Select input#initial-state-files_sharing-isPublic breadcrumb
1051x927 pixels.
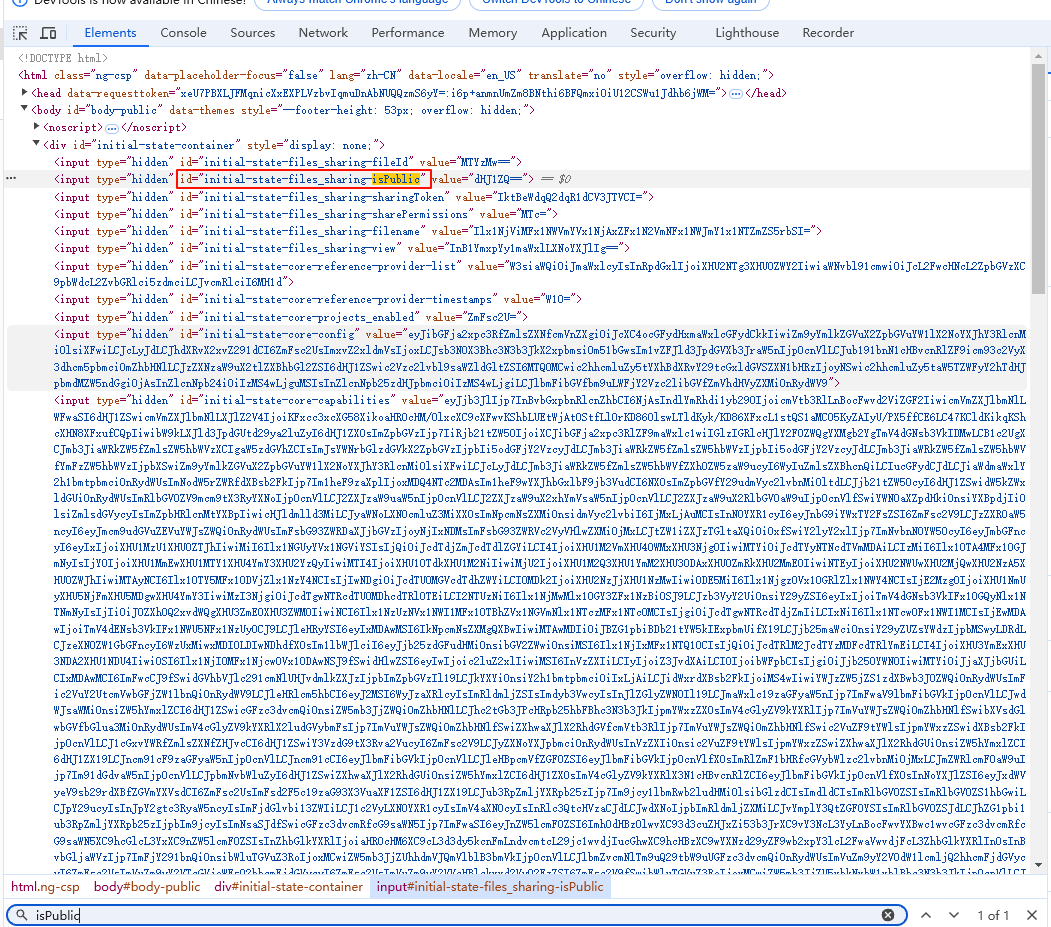tap(490, 887)
